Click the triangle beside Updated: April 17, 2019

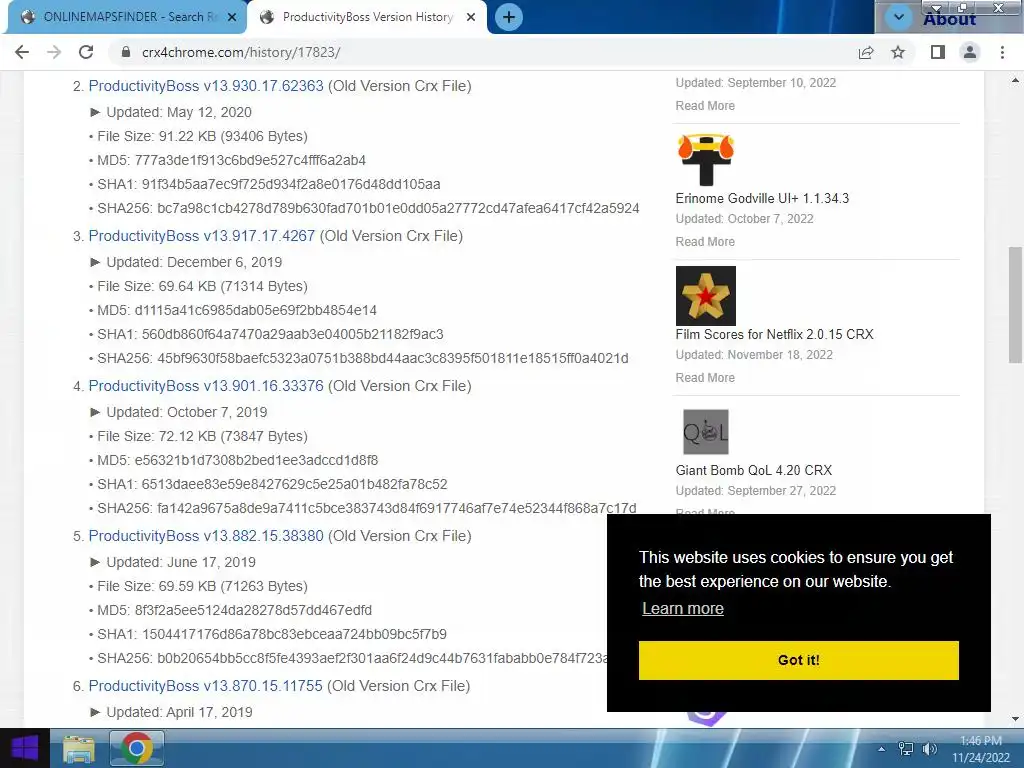click(x=95, y=712)
